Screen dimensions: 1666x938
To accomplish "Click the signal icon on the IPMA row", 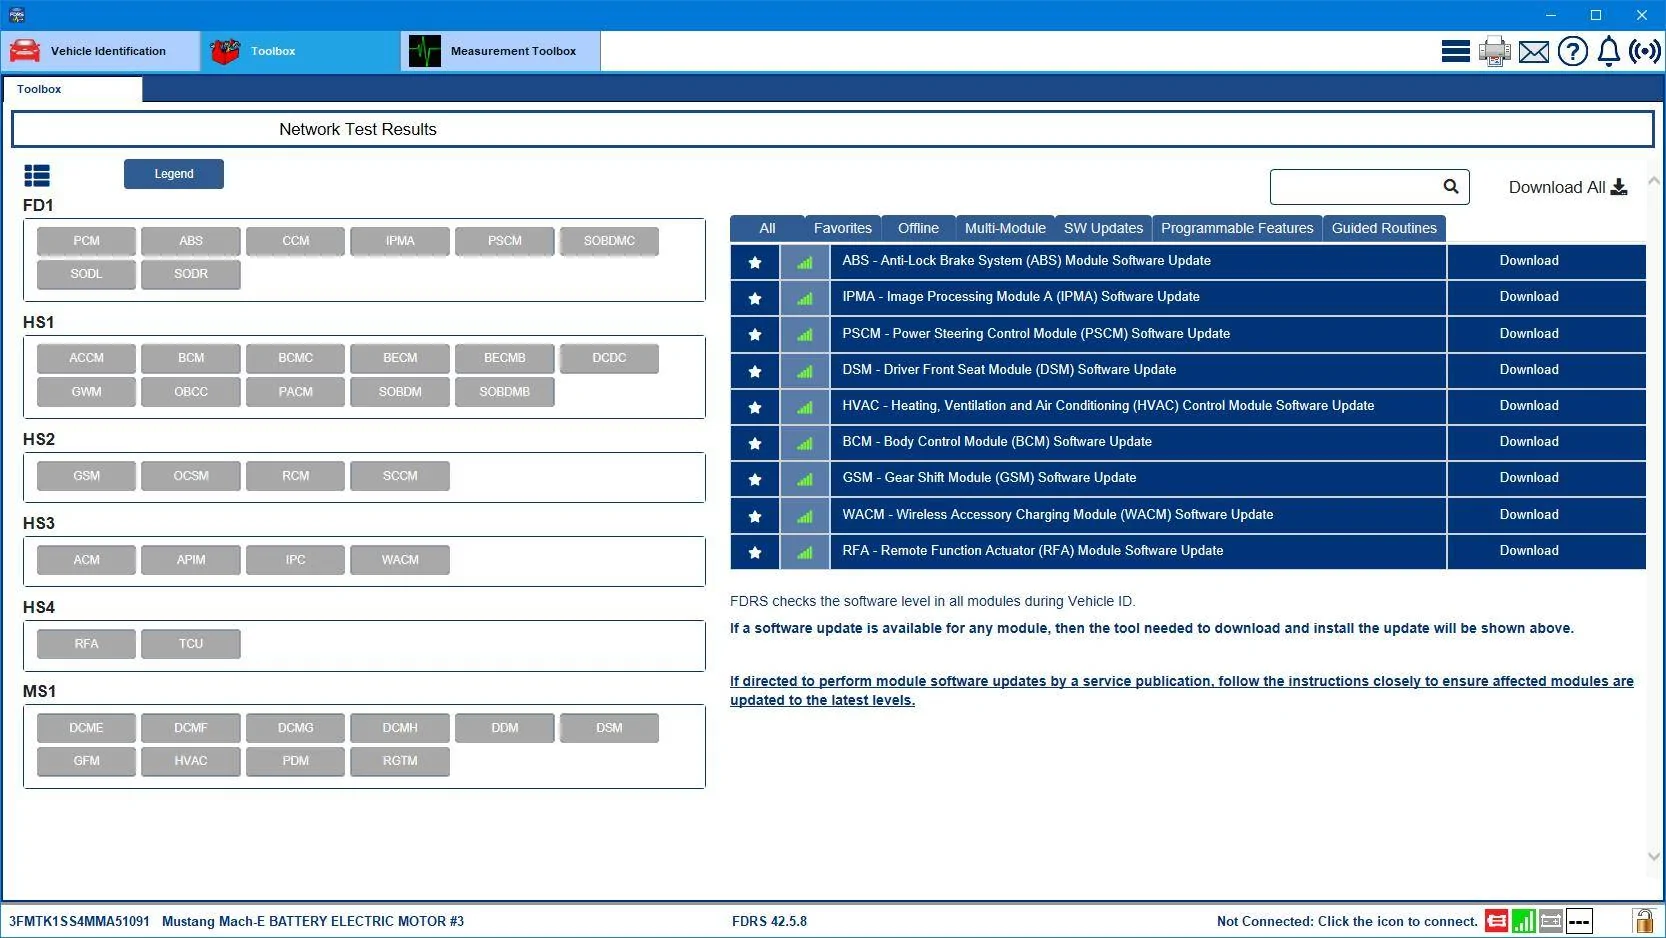I will [805, 298].
